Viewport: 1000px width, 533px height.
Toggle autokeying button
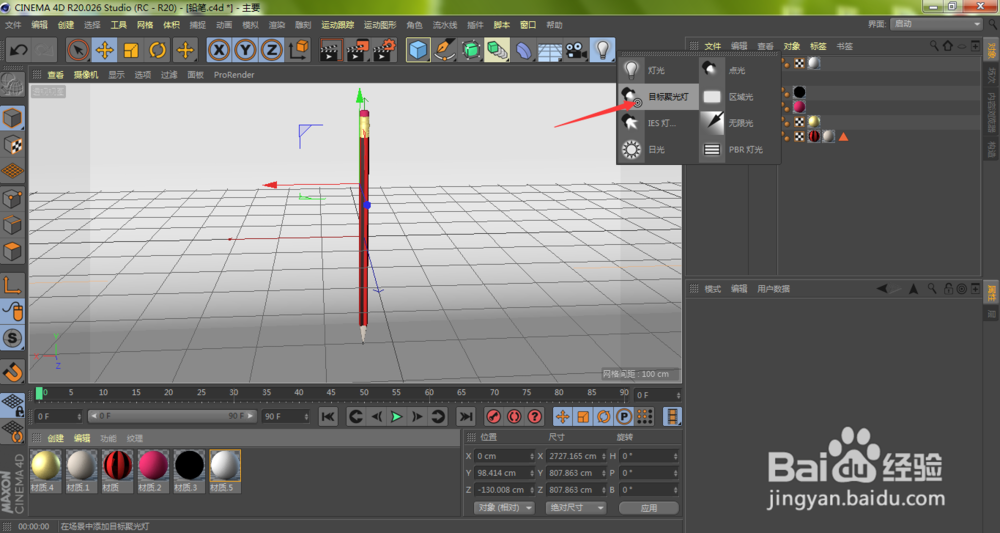pyautogui.click(x=514, y=416)
